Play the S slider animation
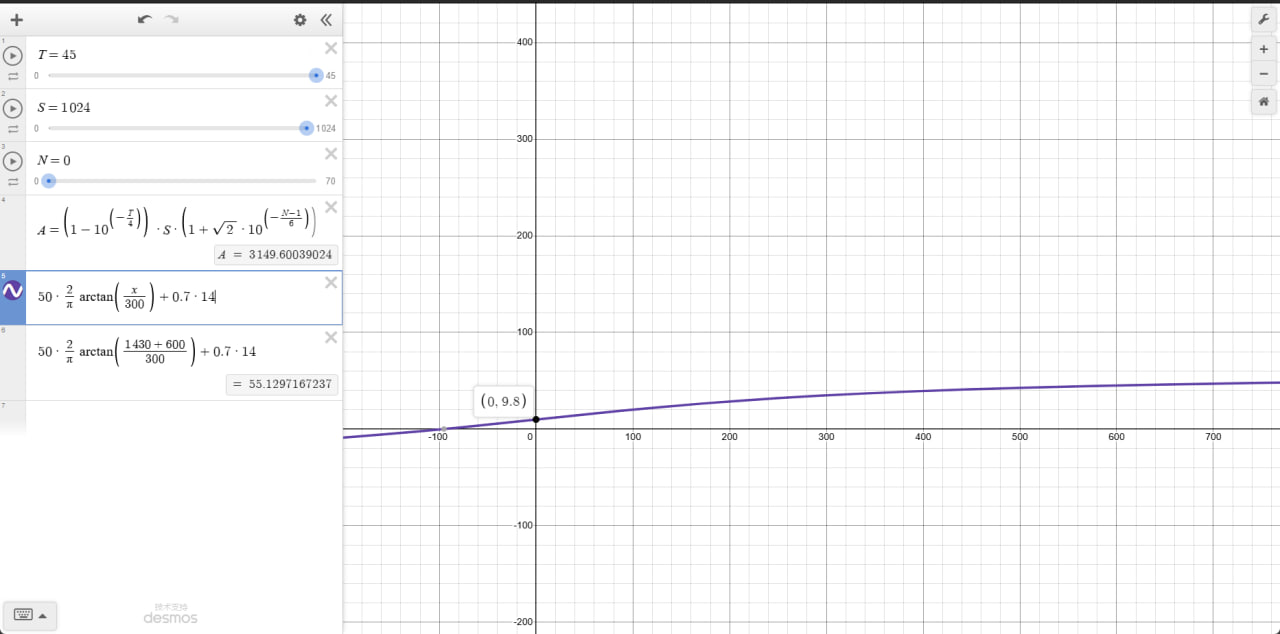 pyautogui.click(x=13, y=108)
